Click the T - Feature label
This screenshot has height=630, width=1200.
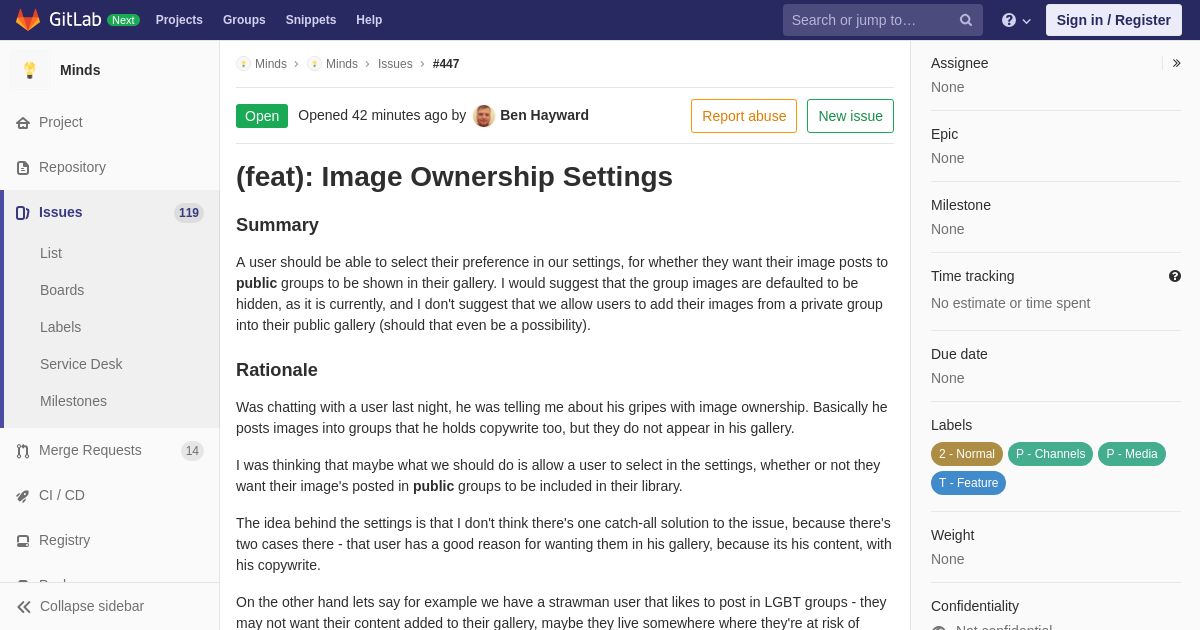(x=968, y=483)
